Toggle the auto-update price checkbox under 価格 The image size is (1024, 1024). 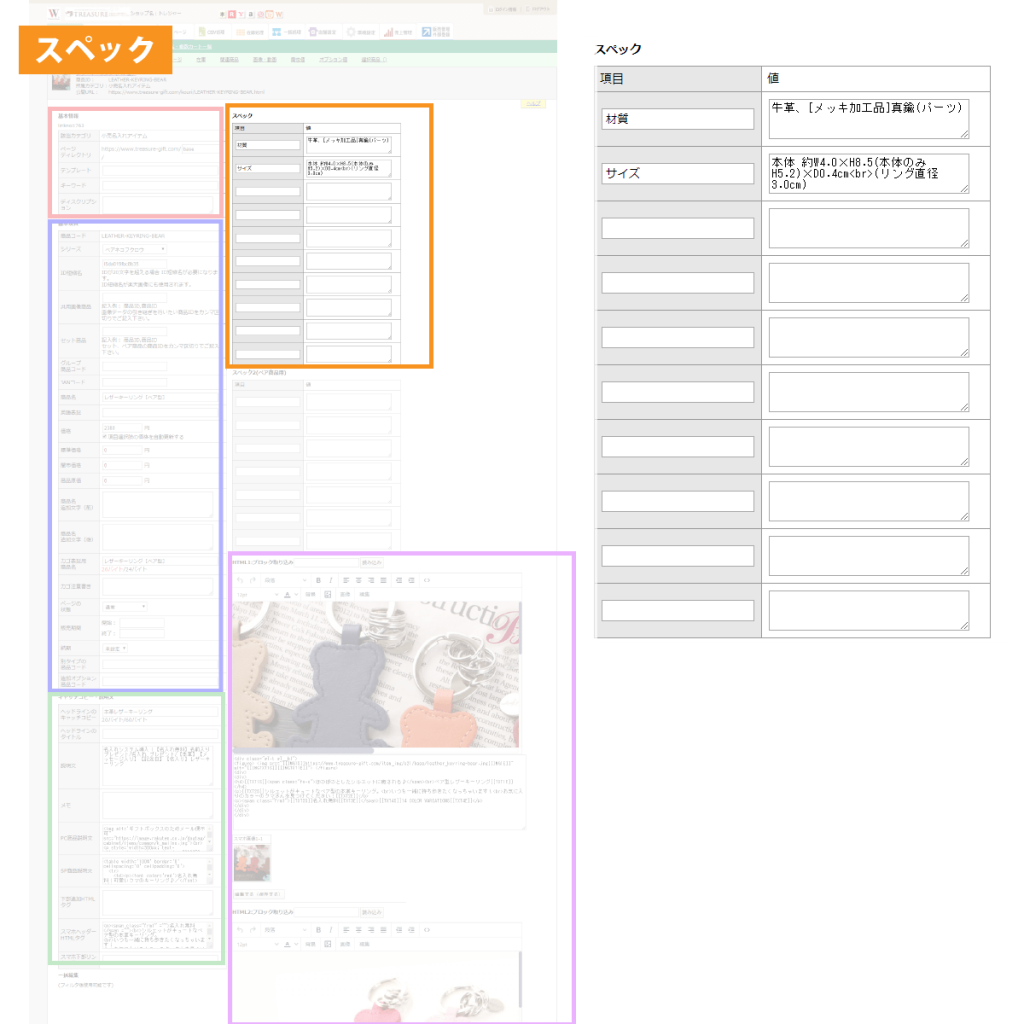[105, 436]
